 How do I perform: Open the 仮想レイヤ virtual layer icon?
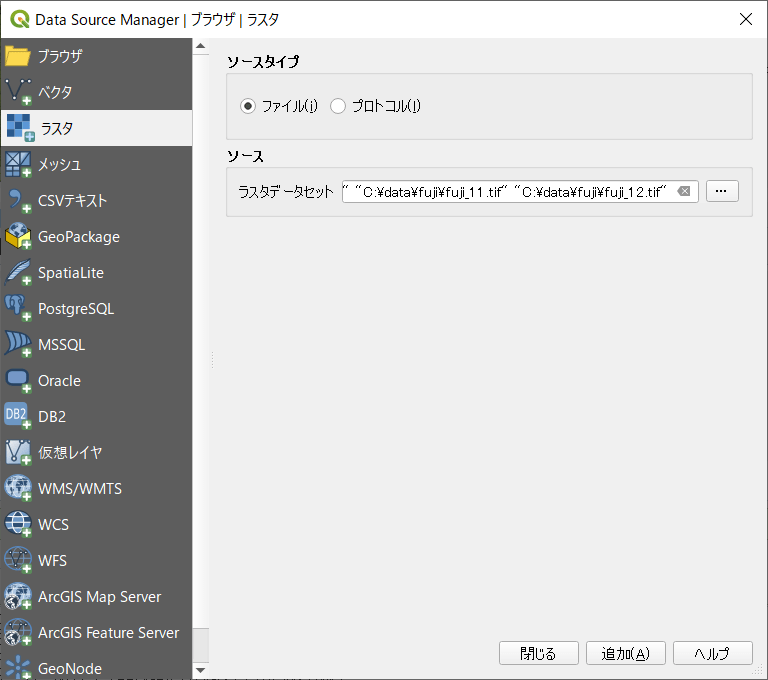[18, 452]
